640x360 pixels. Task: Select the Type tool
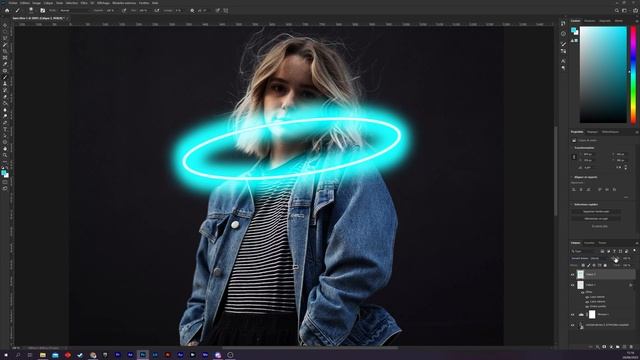click(5, 129)
